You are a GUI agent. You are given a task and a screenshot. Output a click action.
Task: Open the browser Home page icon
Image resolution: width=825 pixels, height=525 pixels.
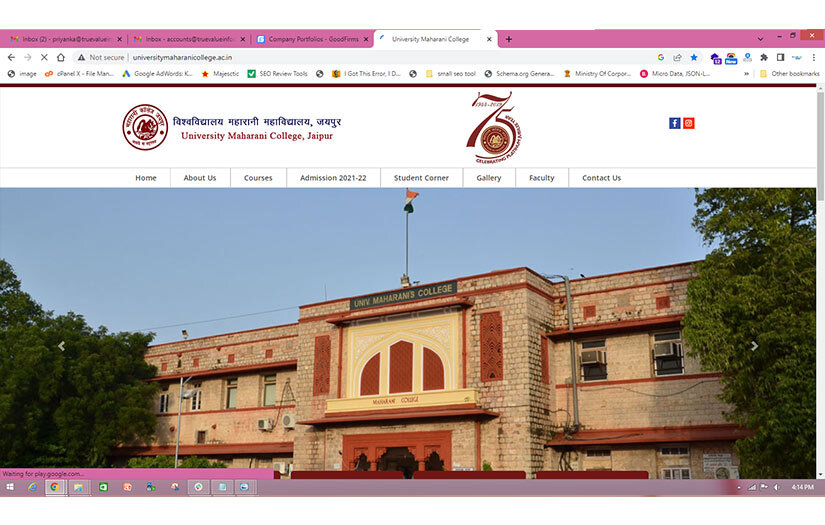[x=61, y=57]
